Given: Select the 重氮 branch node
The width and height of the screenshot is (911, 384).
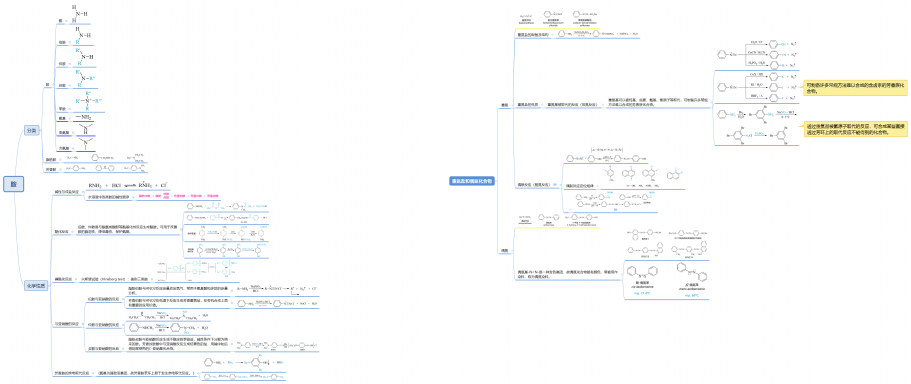Looking at the screenshot, I should pos(505,105).
